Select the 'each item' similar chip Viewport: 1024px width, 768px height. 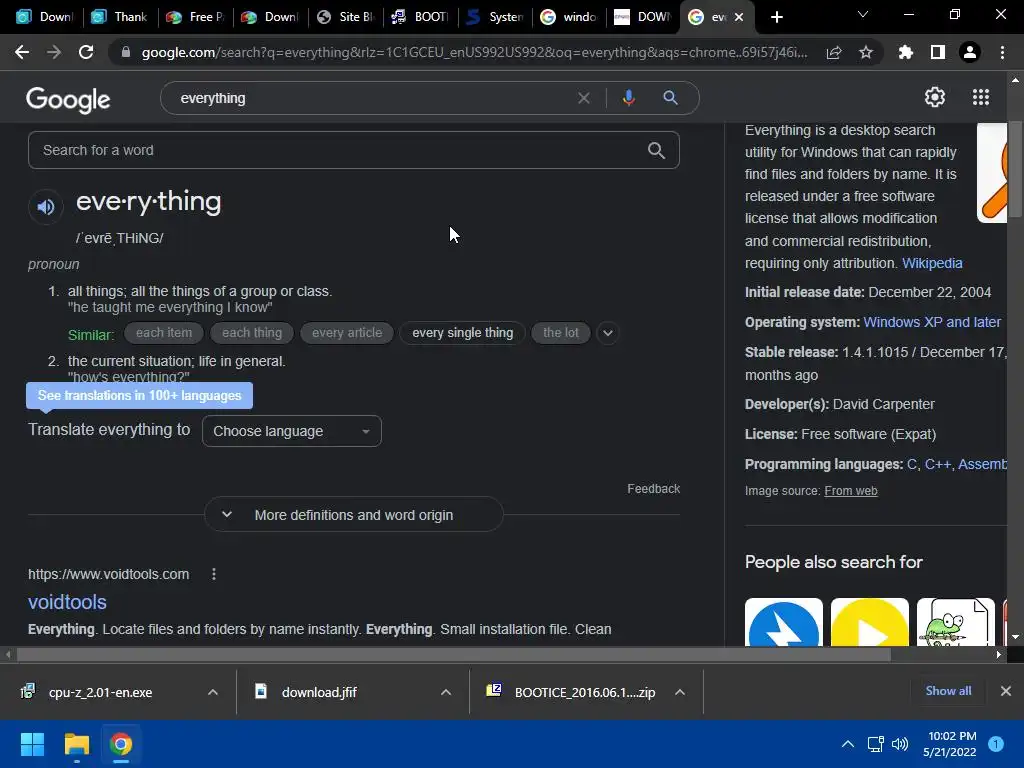click(164, 333)
